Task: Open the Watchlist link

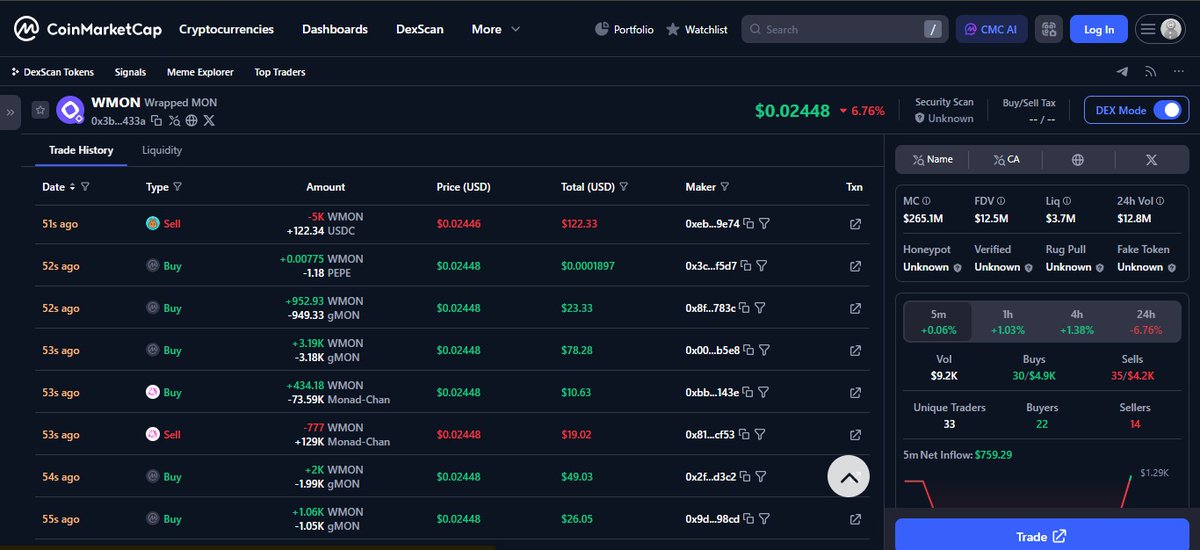Action: pyautogui.click(x=697, y=29)
